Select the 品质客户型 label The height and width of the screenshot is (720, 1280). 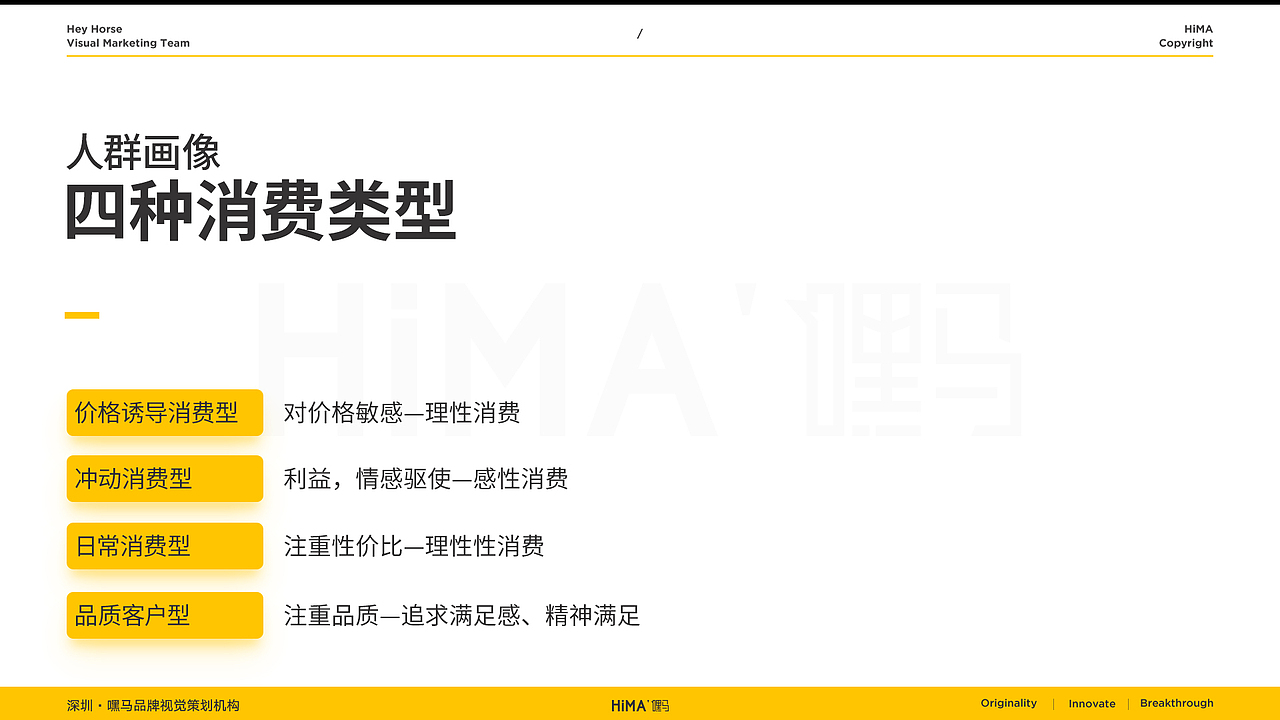coord(164,615)
